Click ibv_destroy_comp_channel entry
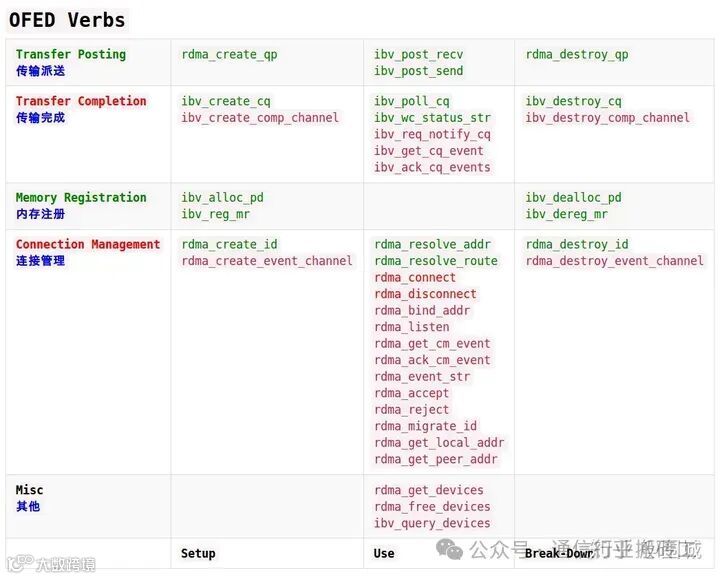 point(608,118)
